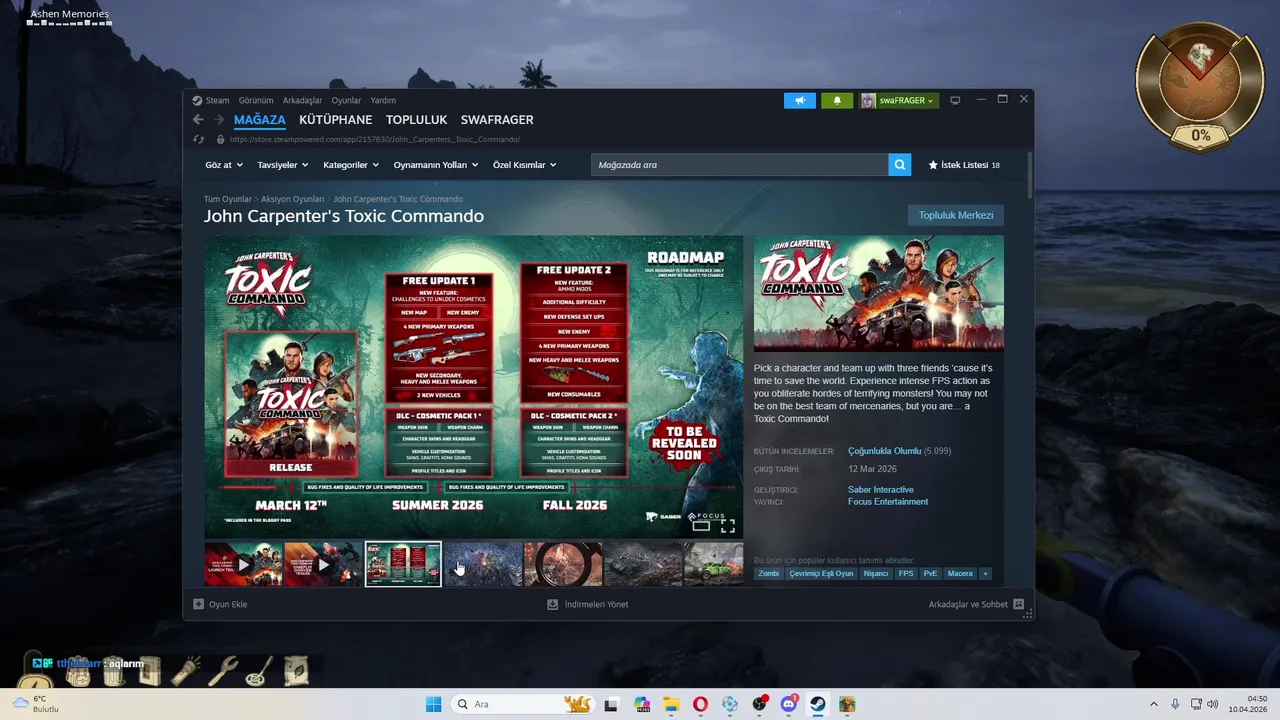1280x720 pixels.
Task: Go back with the Steam back arrow
Action: tap(198, 120)
